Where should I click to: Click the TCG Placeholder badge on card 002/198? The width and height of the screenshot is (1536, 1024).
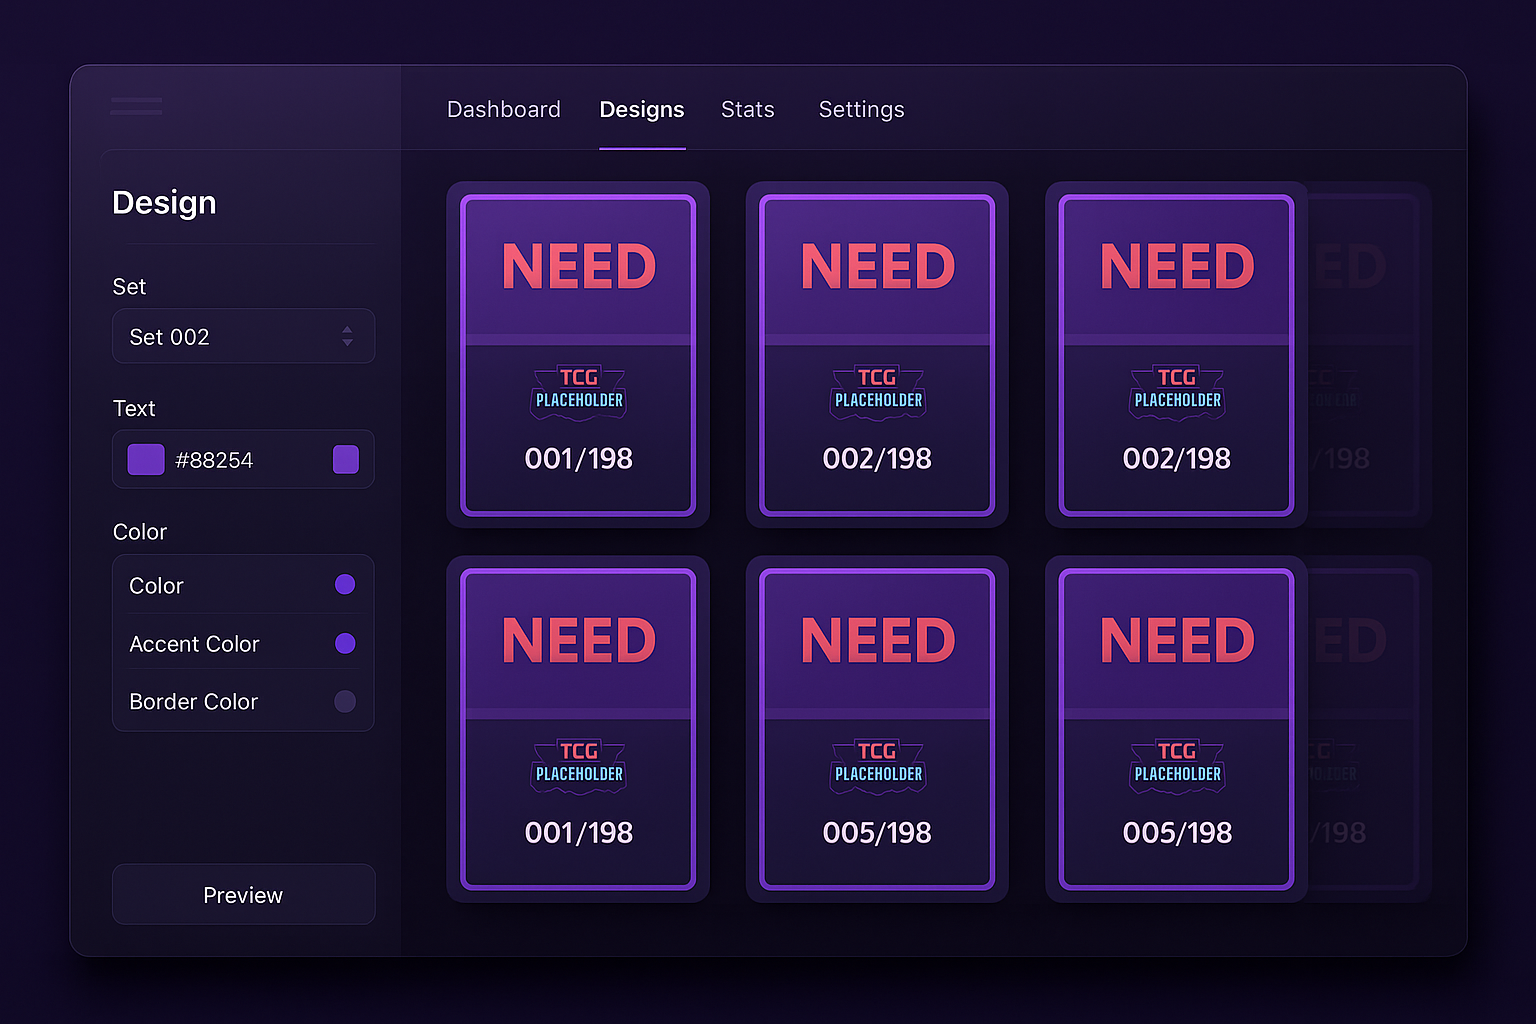click(x=877, y=392)
